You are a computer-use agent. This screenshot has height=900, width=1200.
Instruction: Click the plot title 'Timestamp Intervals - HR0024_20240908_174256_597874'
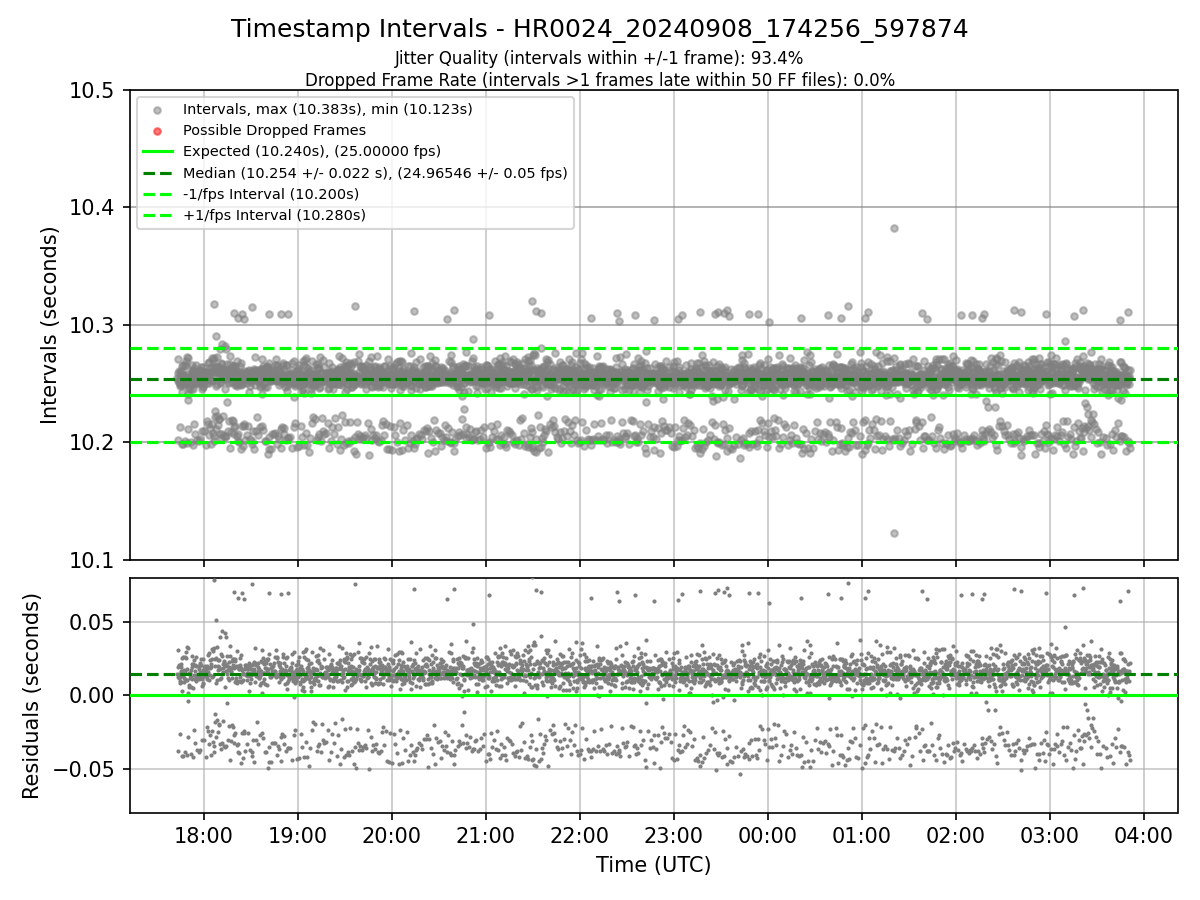coord(599,29)
